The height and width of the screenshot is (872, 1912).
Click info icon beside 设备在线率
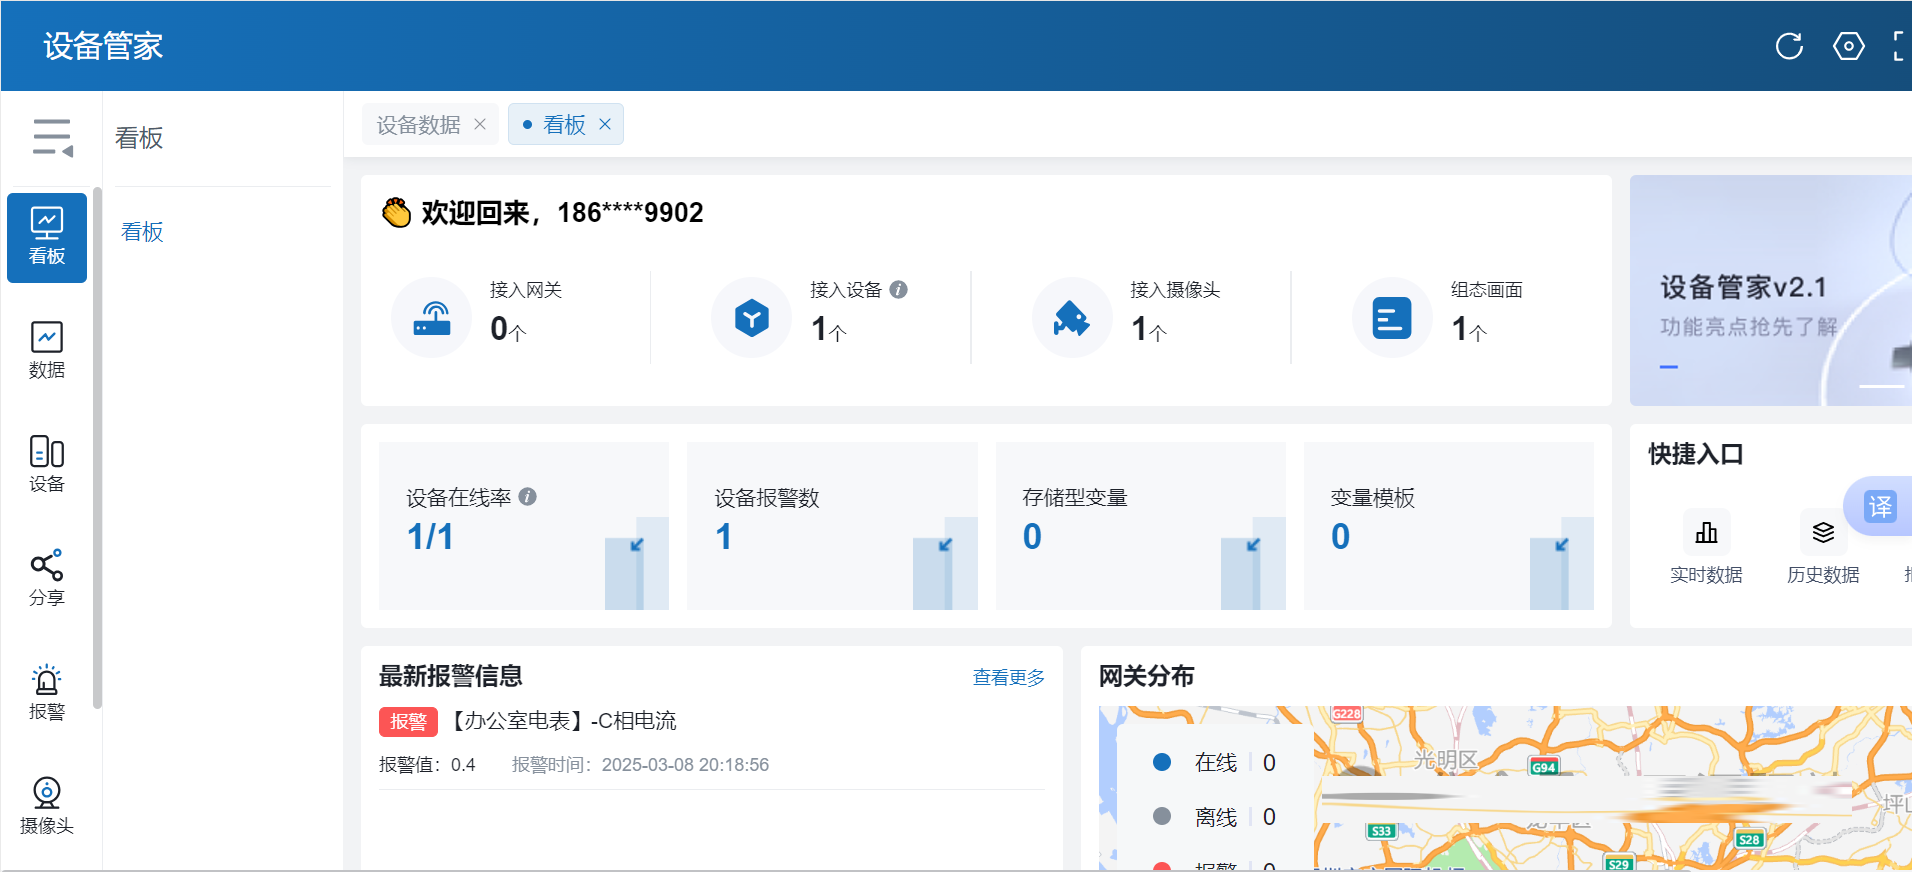(528, 497)
